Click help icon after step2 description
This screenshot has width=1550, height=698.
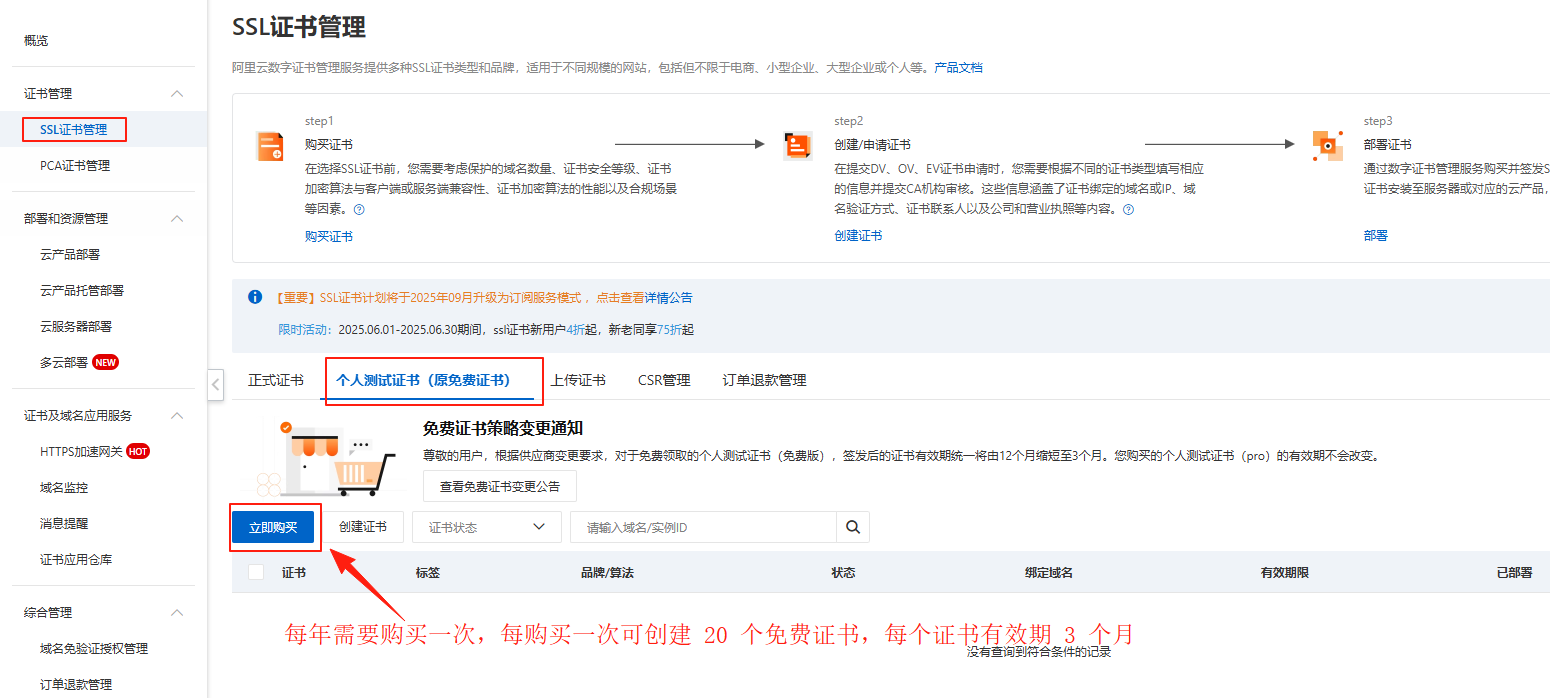(1128, 210)
